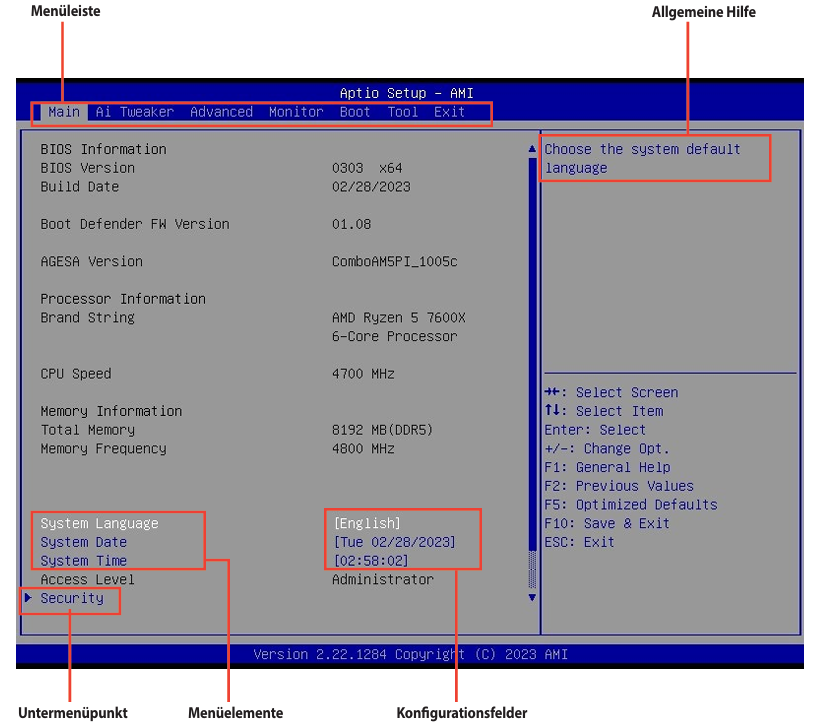Click the BIOS Version label
The image size is (815, 728).
[88, 168]
